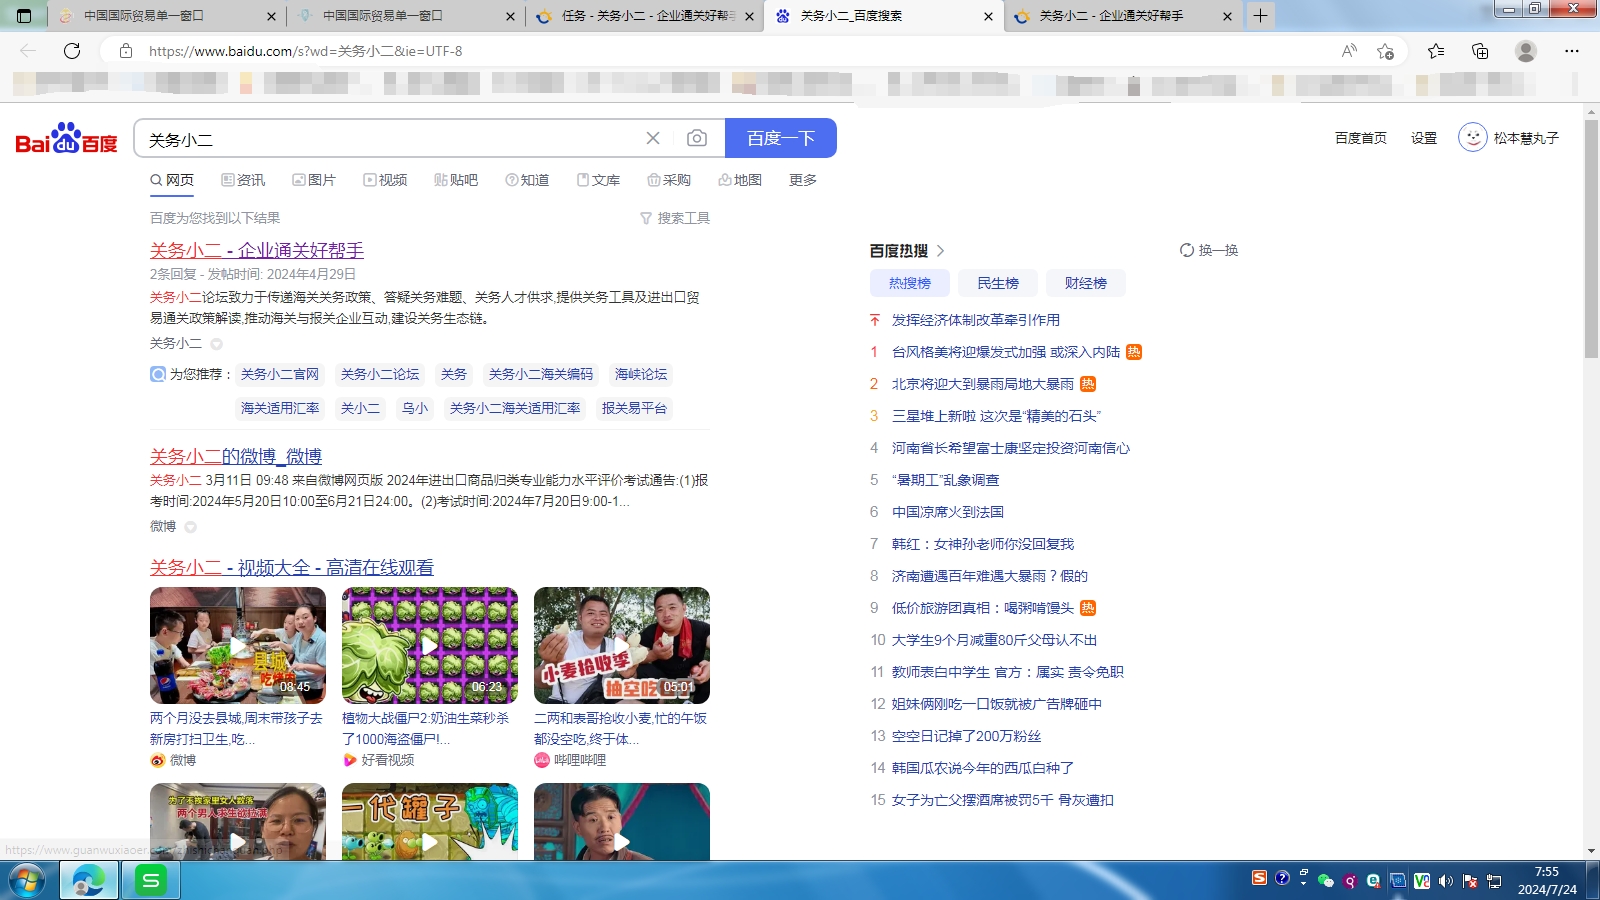Switch to 图片 tab

[314, 180]
